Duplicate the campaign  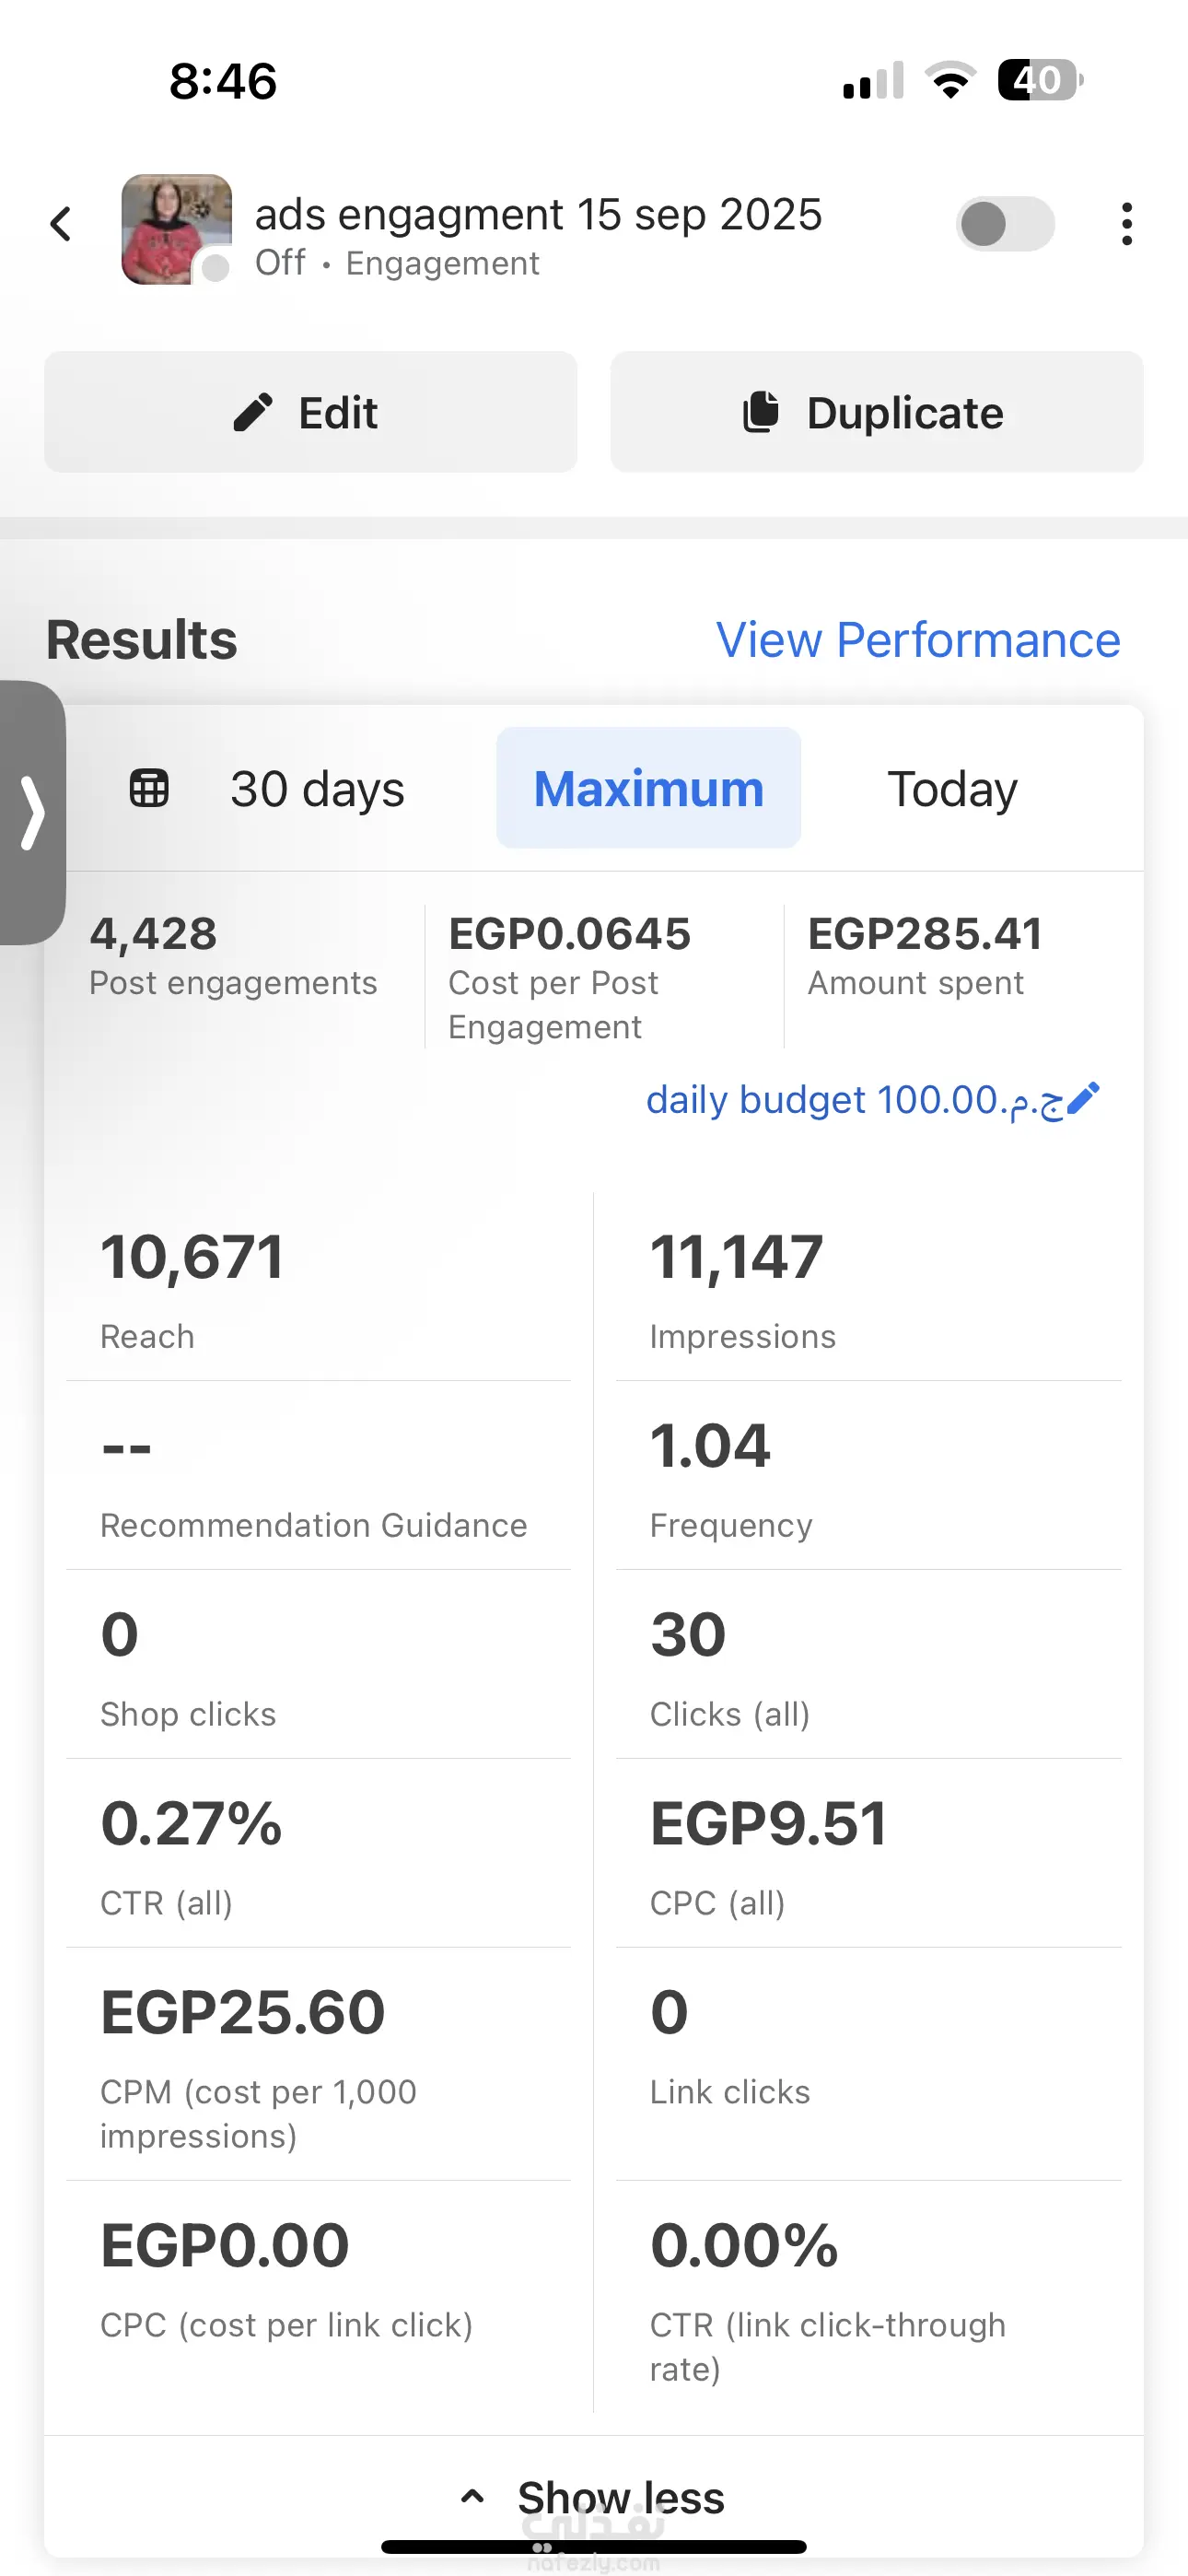(876, 412)
